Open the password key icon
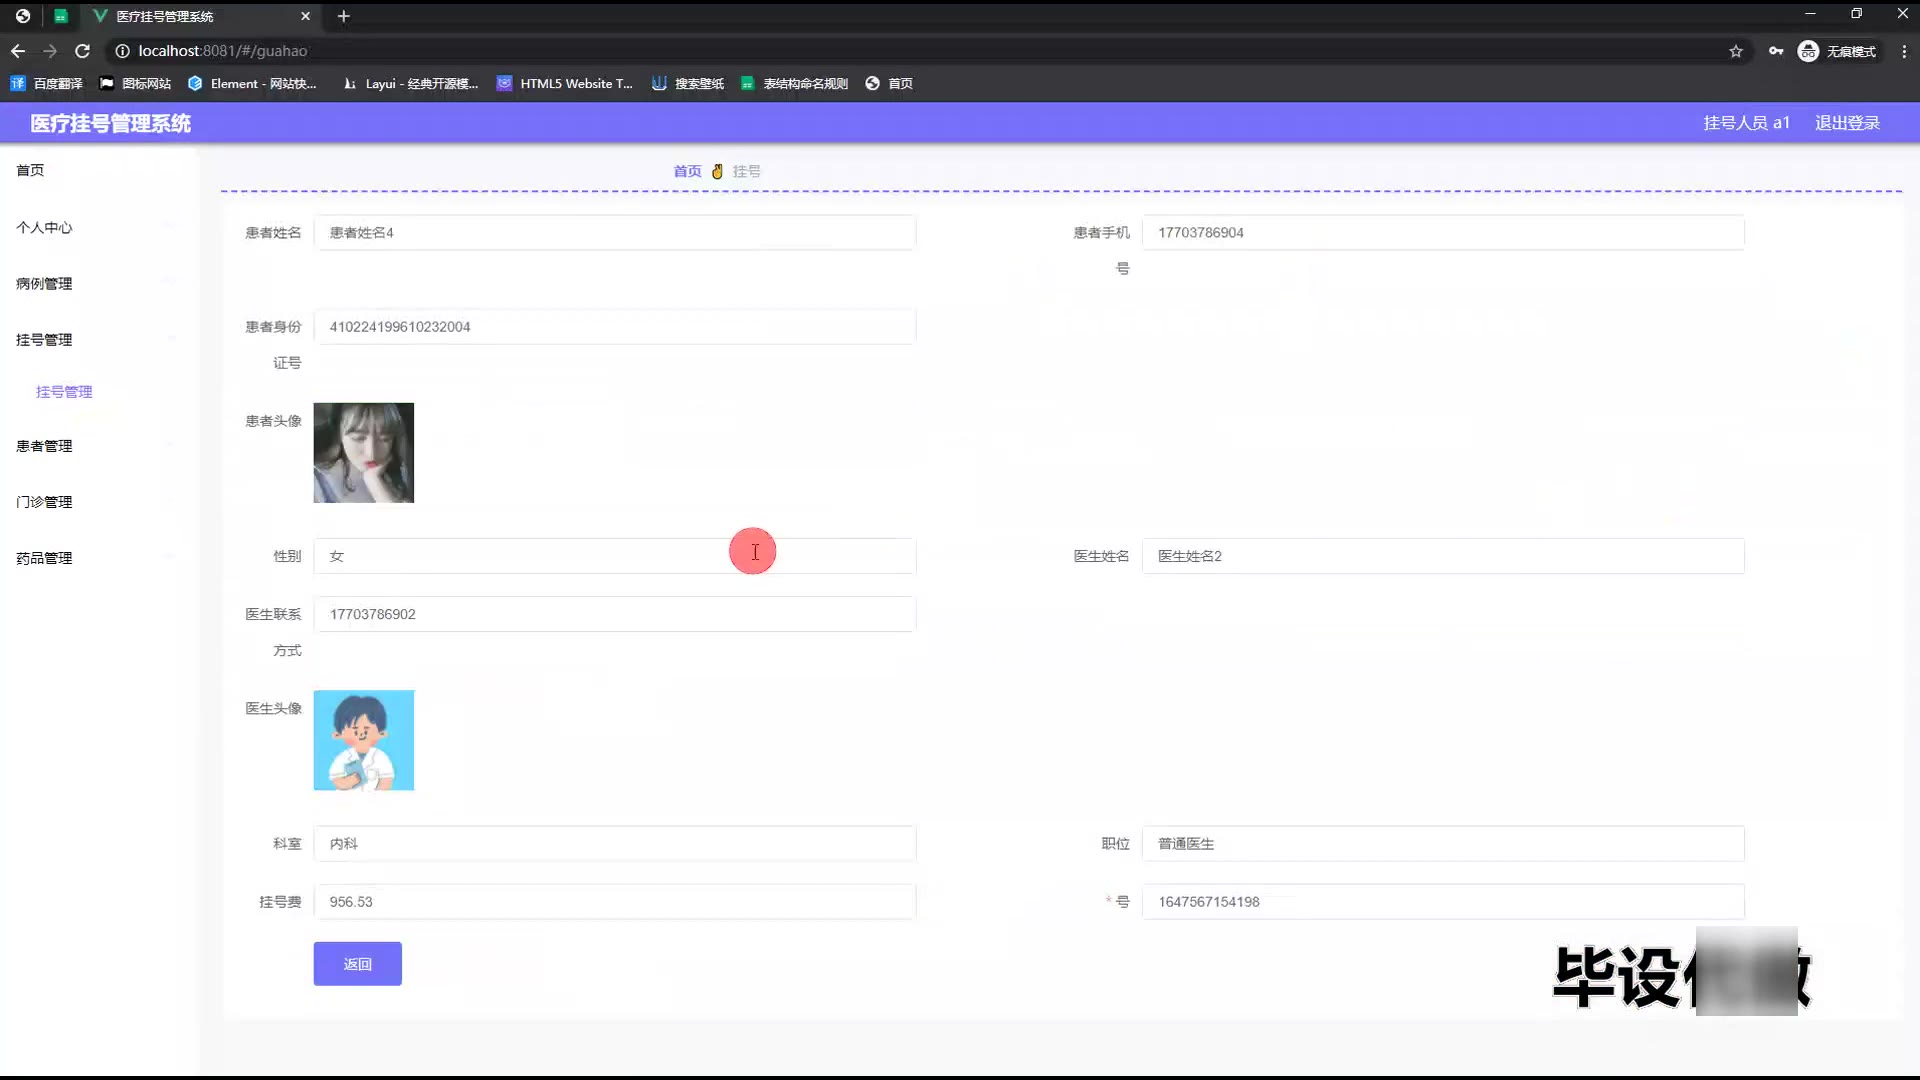Image resolution: width=1920 pixels, height=1080 pixels. pos(1776,51)
